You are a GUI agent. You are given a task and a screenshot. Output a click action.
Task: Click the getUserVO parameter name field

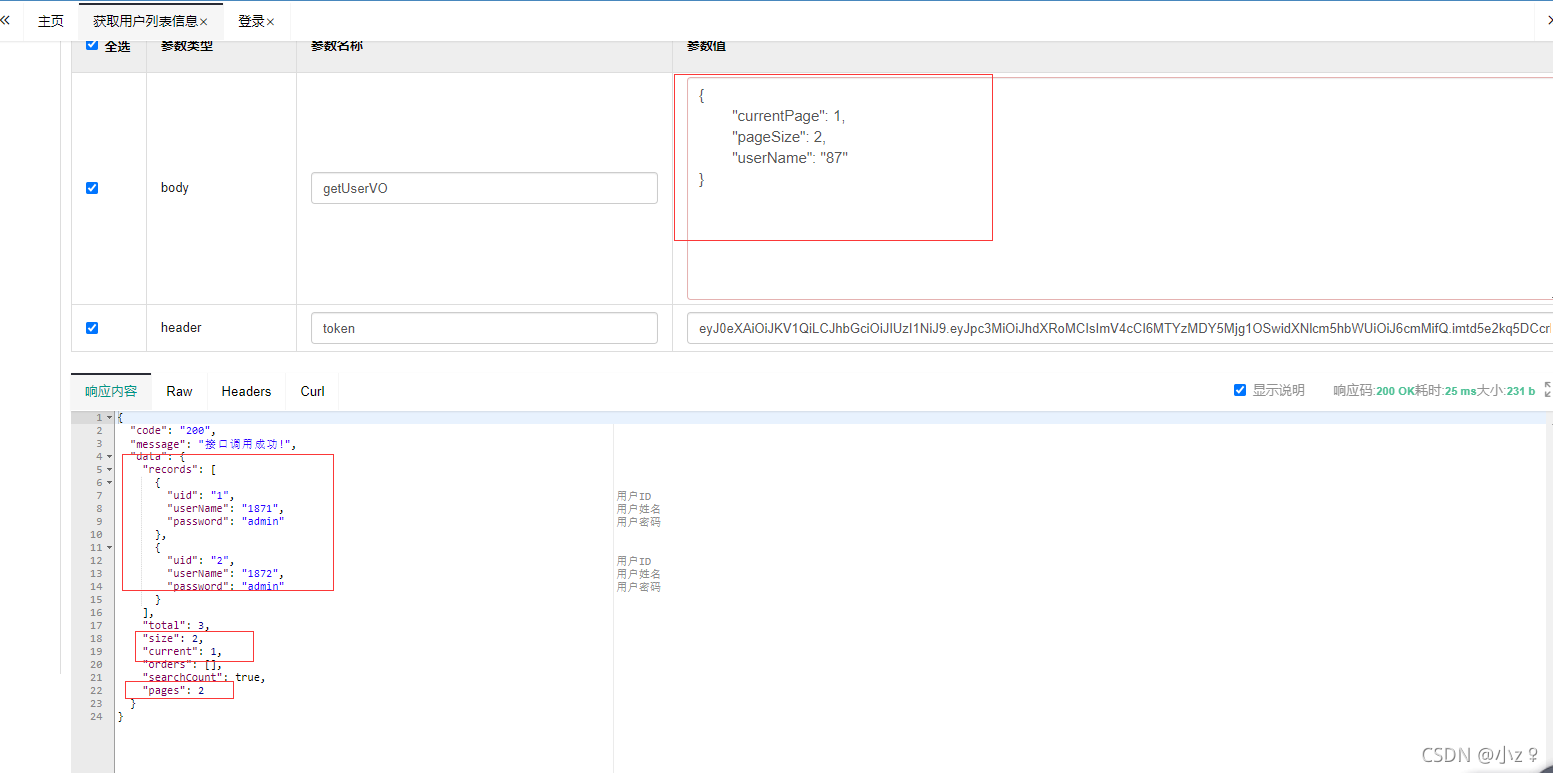pos(484,188)
